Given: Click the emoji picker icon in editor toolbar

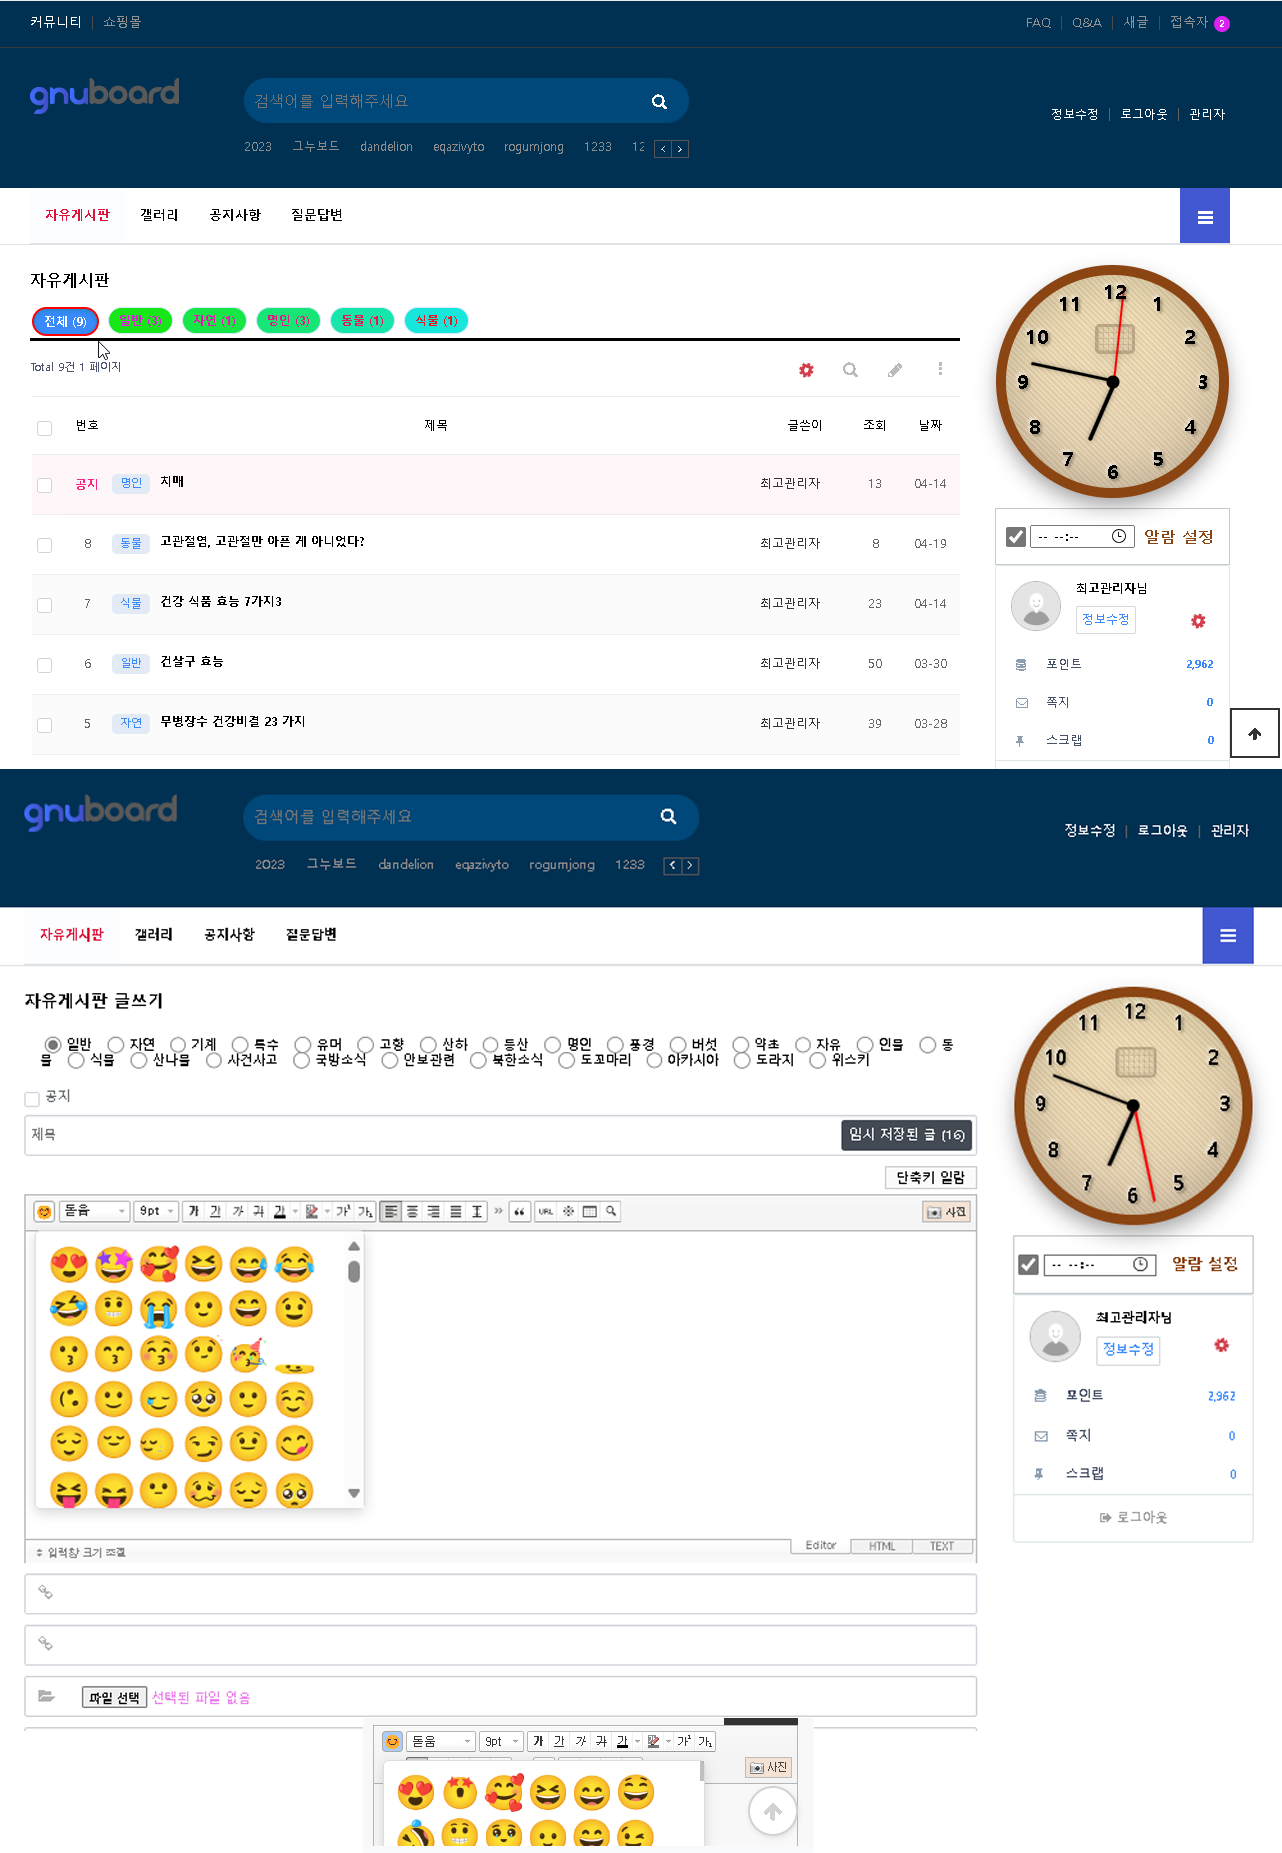Looking at the screenshot, I should (44, 1212).
